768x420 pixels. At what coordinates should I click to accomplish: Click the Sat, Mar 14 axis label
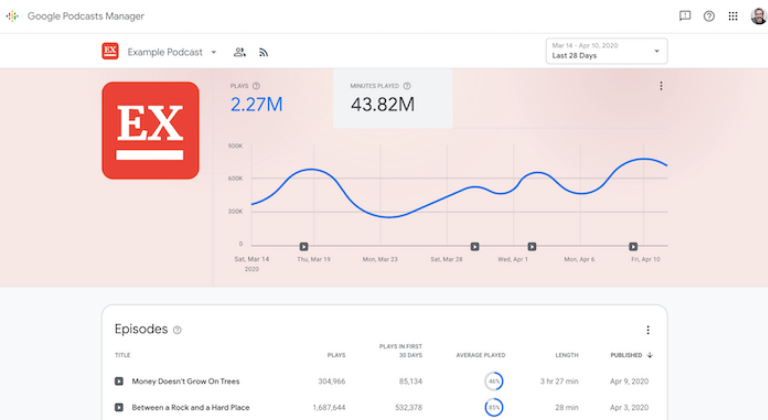pos(252,264)
